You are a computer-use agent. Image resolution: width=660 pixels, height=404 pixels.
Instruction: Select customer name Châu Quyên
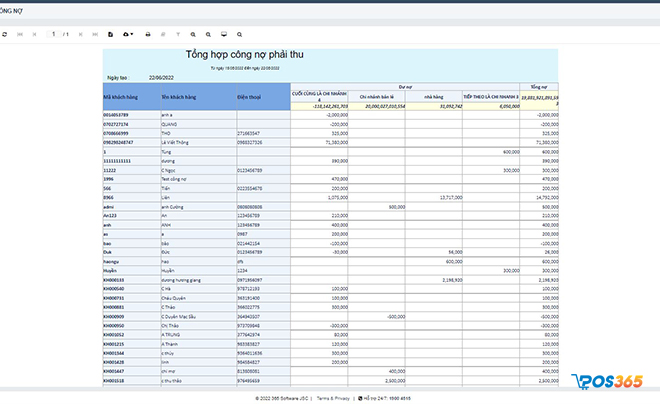(x=173, y=298)
